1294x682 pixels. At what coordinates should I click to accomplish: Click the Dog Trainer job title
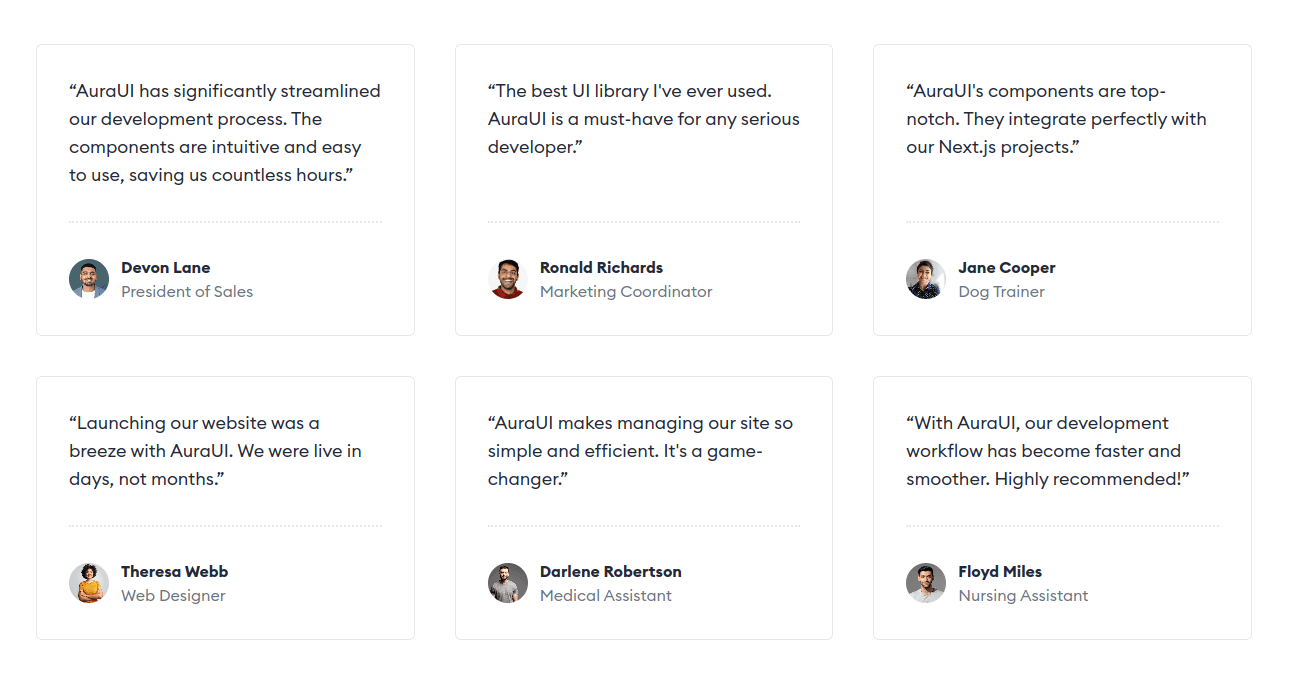(x=1001, y=292)
